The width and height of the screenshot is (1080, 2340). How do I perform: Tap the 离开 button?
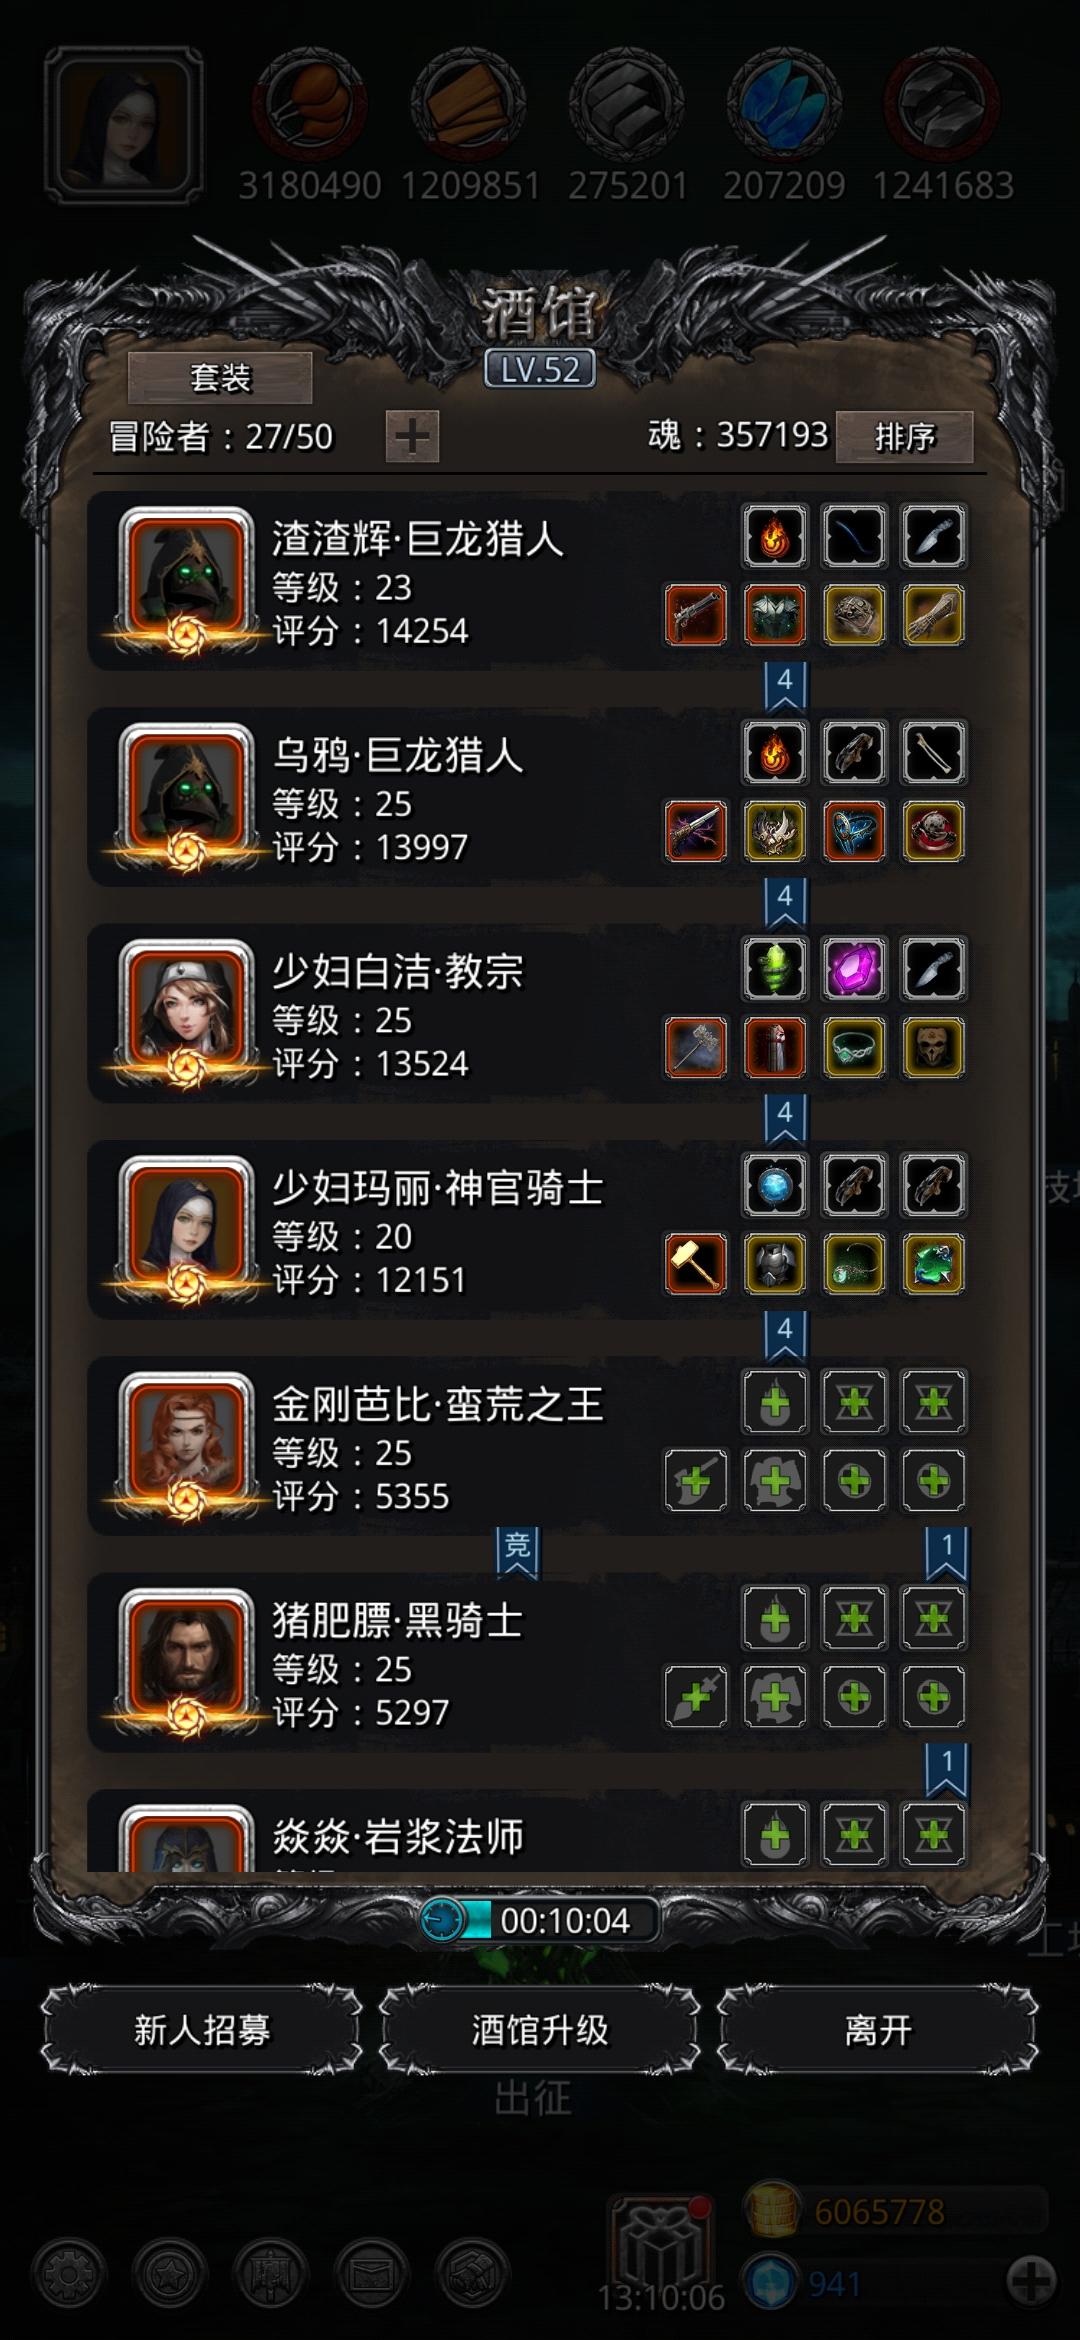coord(877,2031)
